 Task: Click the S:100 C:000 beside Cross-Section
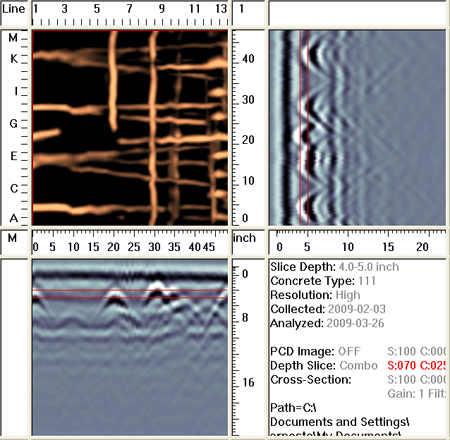point(417,379)
